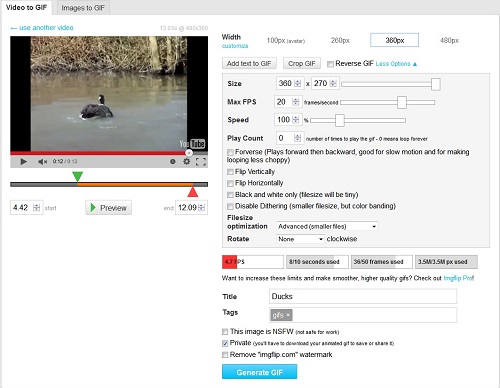The width and height of the screenshot is (500, 388).
Task: Click the watch later clock icon
Action: coord(173,162)
